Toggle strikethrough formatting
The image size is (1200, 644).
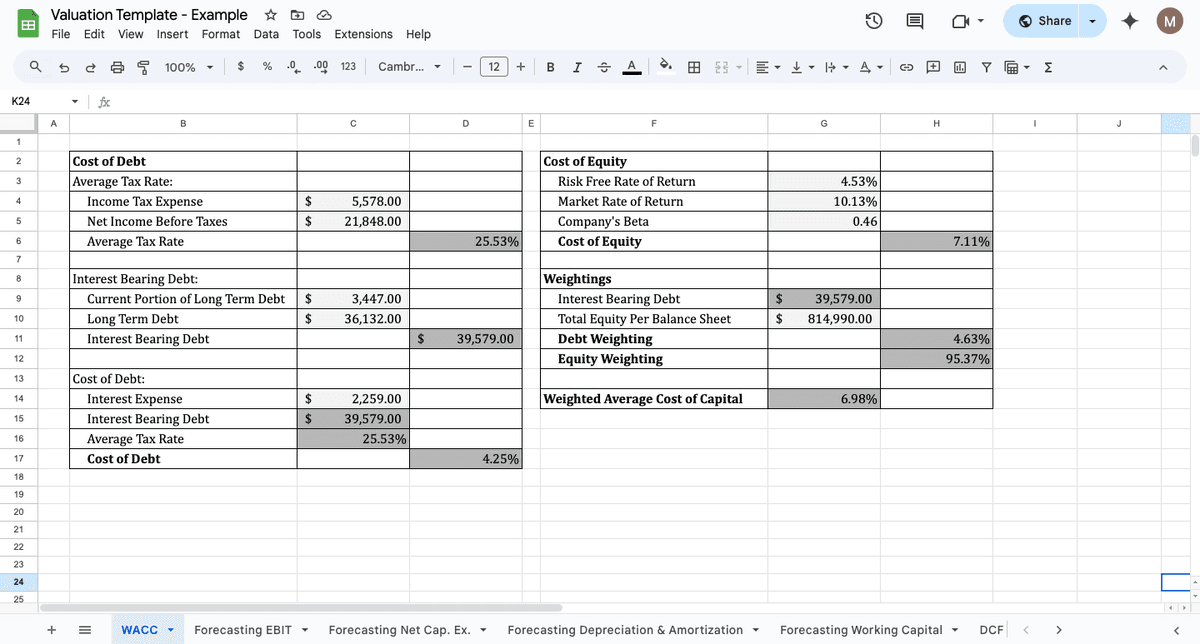[603, 67]
